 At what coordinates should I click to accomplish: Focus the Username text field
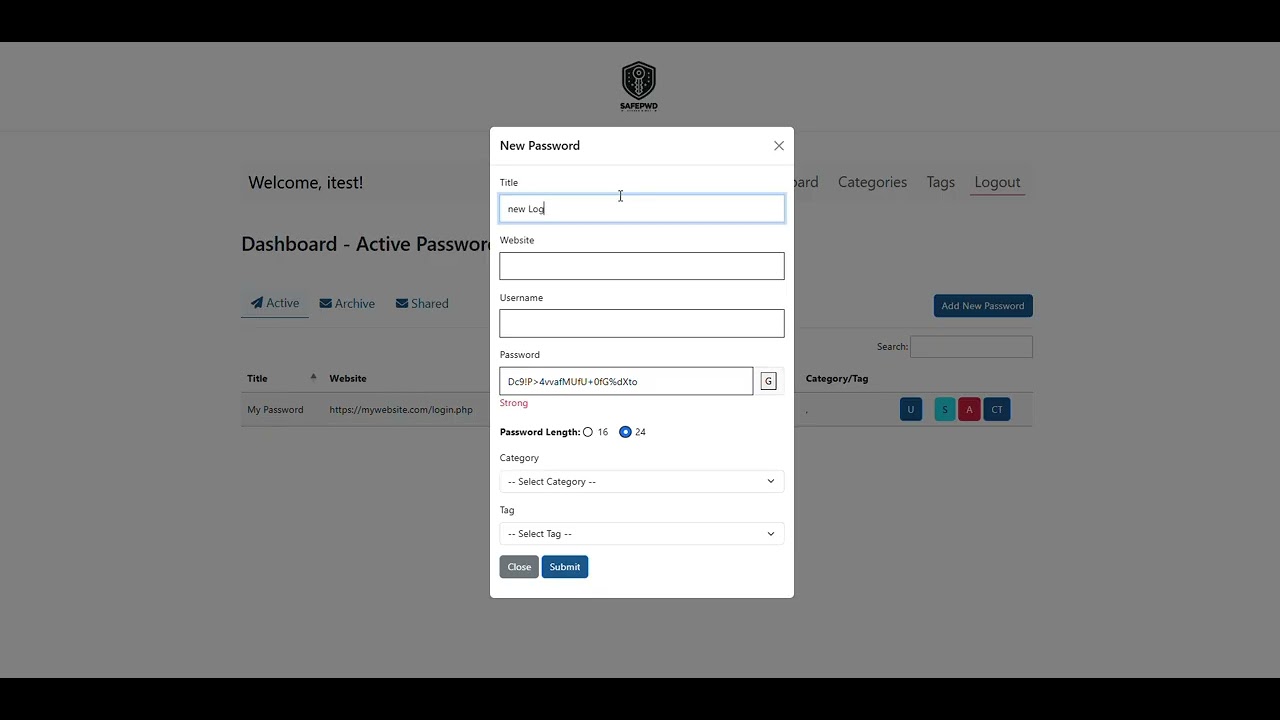(x=641, y=323)
